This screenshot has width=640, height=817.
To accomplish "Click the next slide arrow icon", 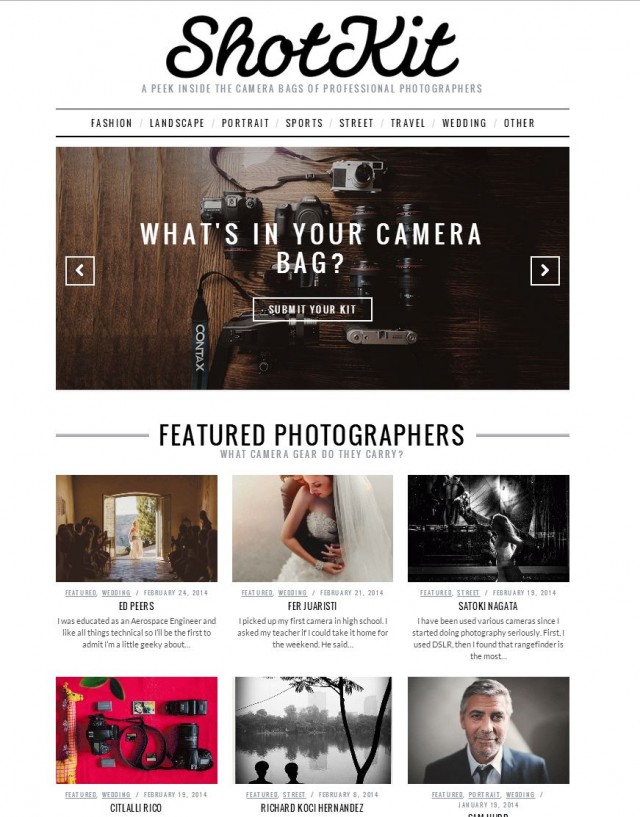I will 545,270.
